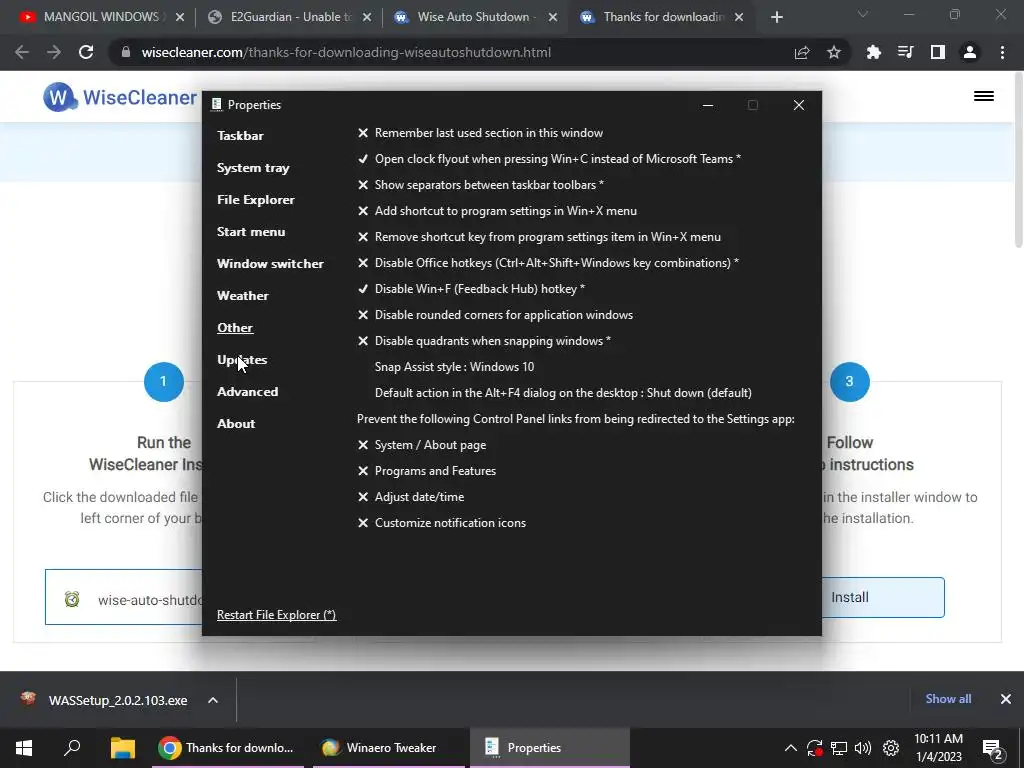Viewport: 1024px width, 768px height.
Task: Click the taskbar volume speaker icon
Action: point(863,748)
